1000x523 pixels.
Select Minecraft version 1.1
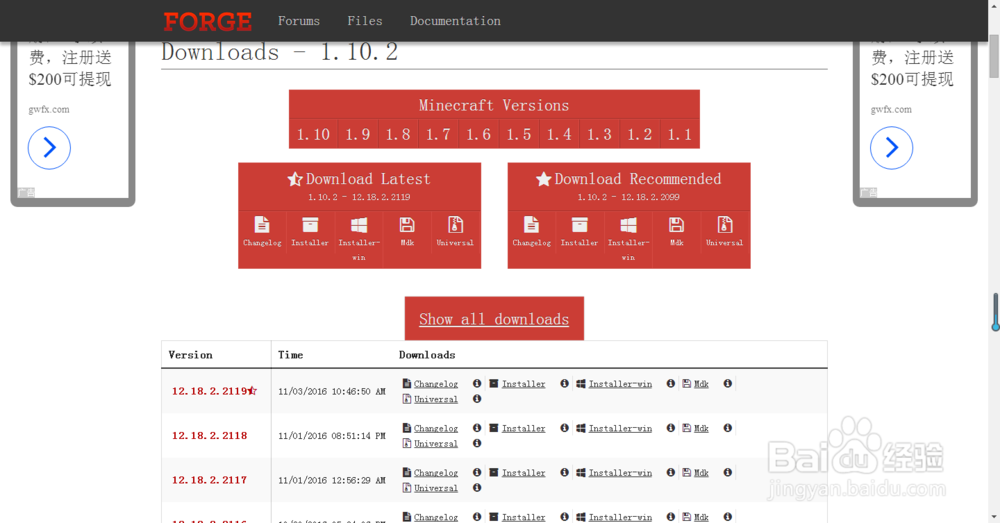[x=680, y=135]
